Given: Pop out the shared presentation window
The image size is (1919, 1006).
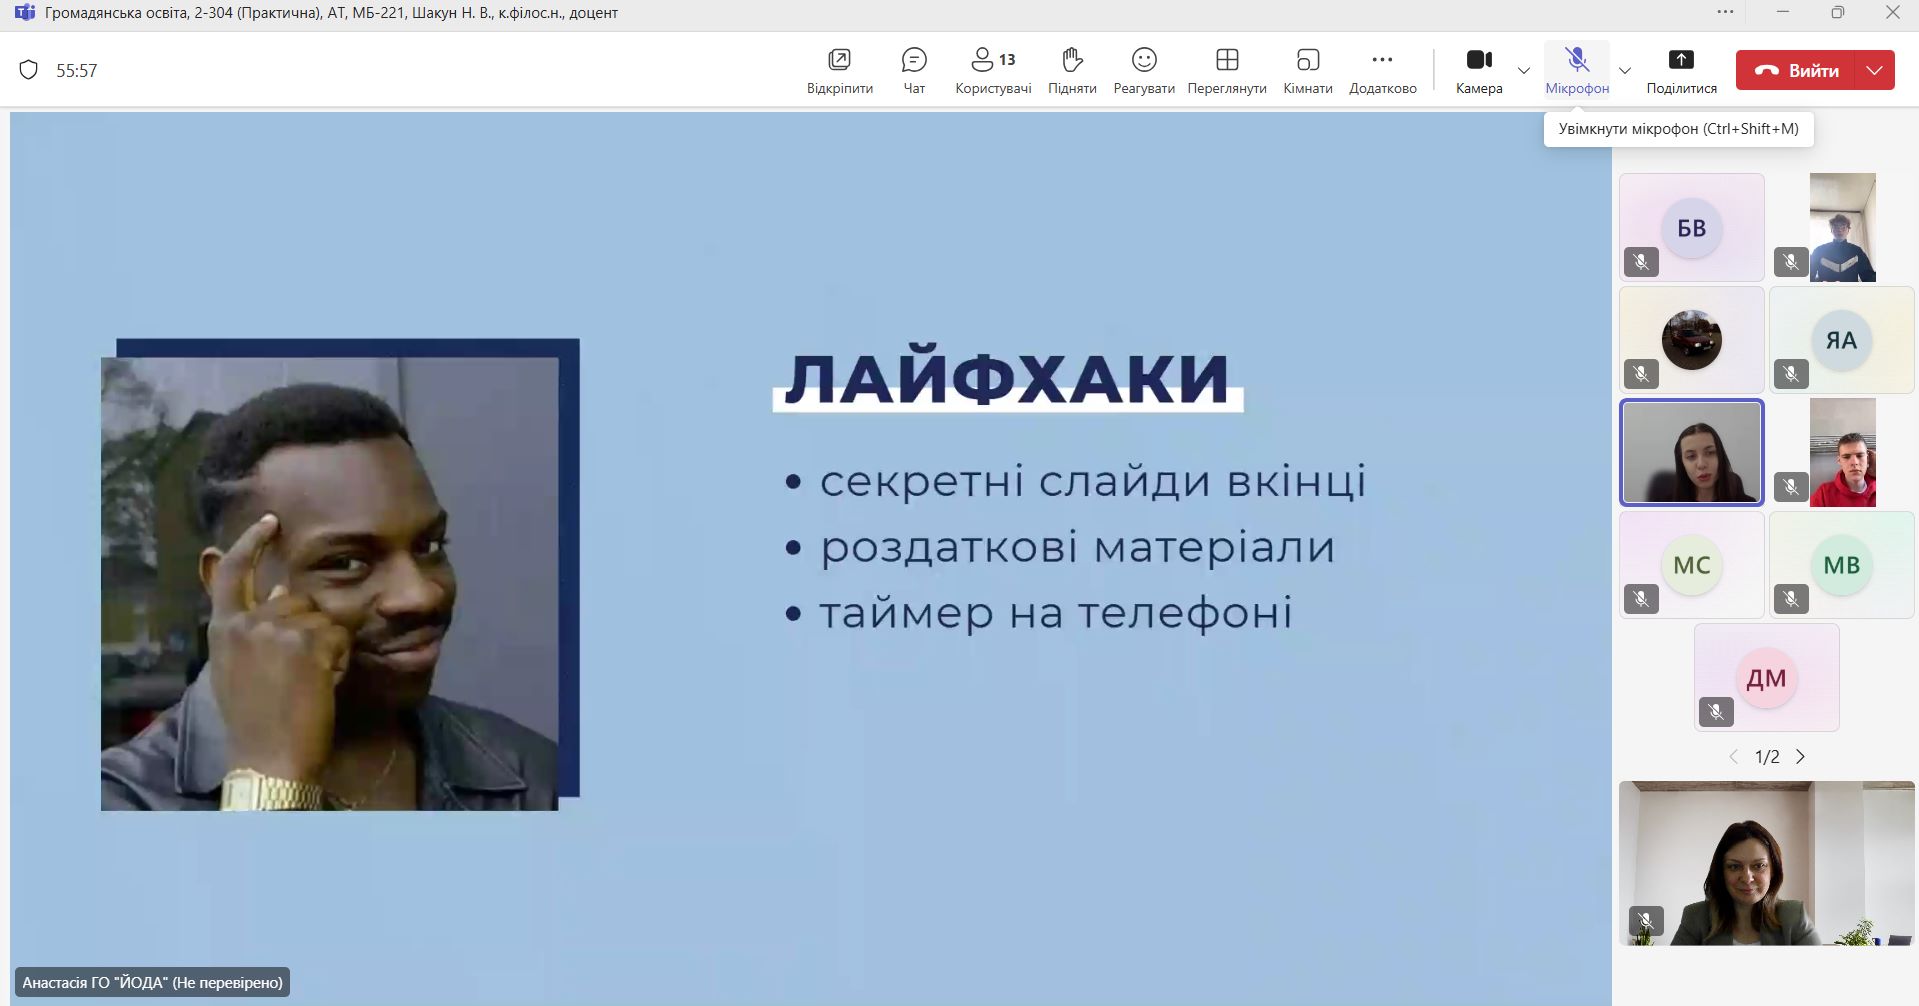Looking at the screenshot, I should (x=839, y=70).
